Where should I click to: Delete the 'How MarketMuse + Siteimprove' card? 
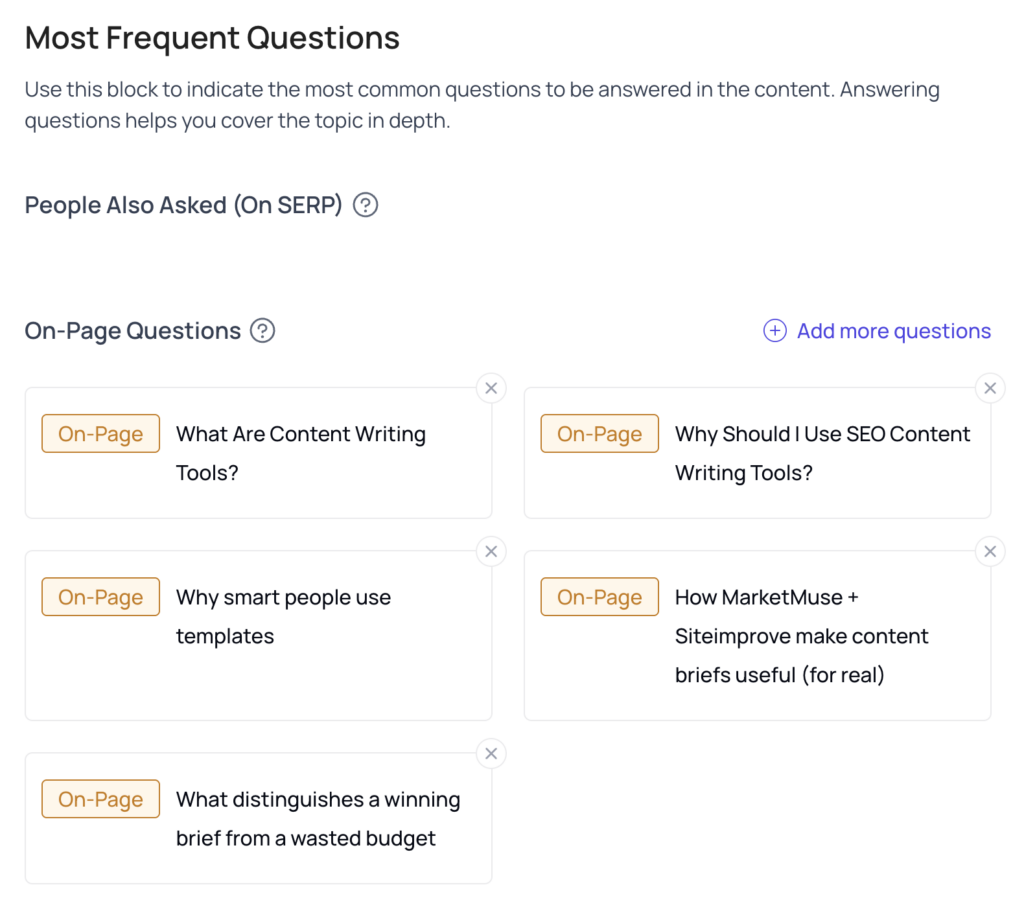(x=990, y=552)
